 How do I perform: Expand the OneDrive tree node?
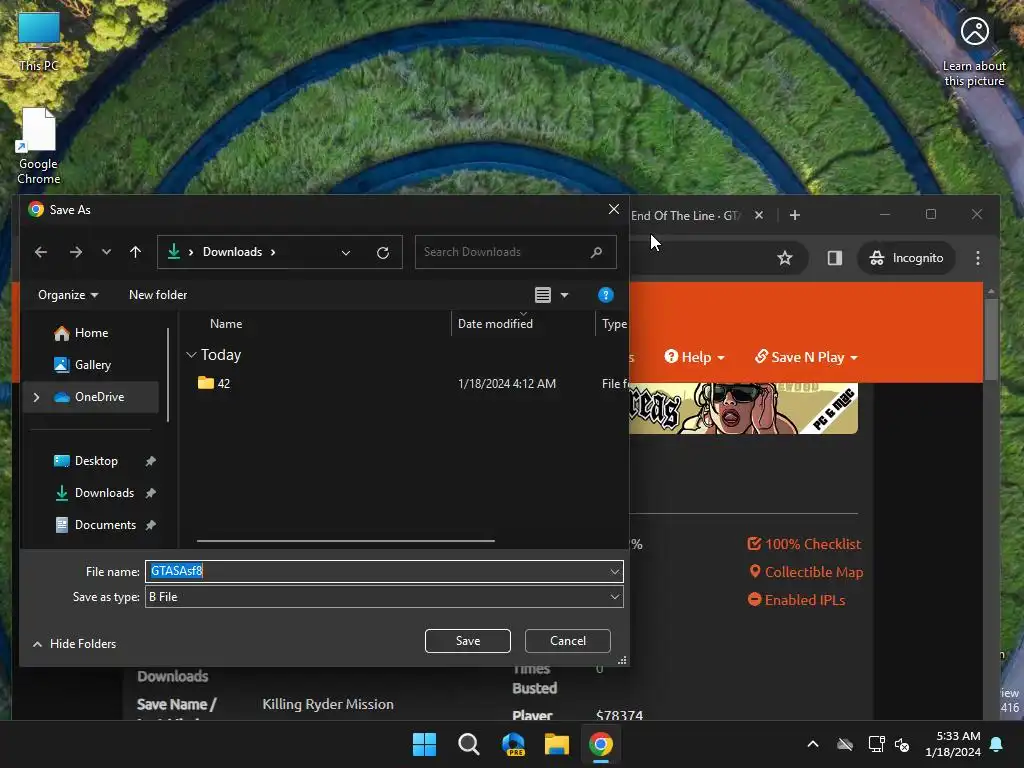coord(37,397)
